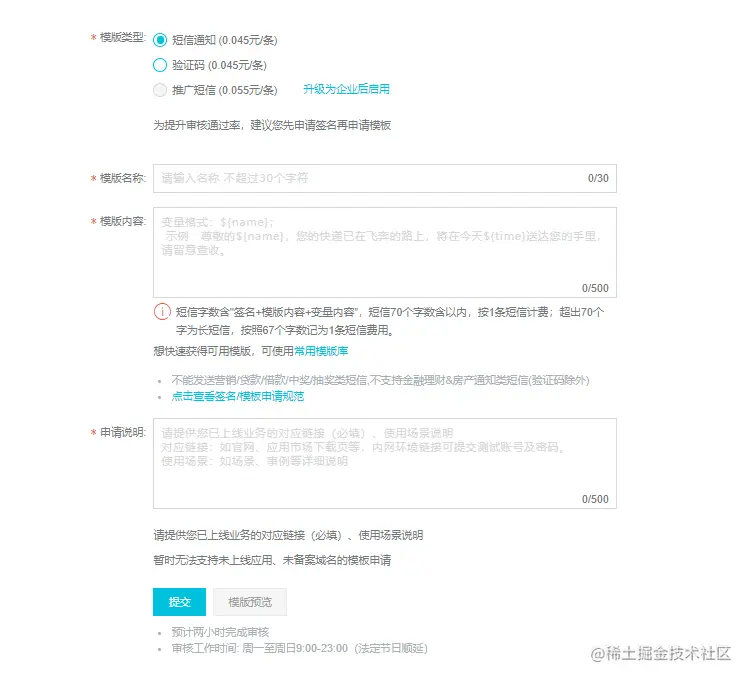Submit the form with 提交 button
This screenshot has width=751, height=682.
(179, 602)
